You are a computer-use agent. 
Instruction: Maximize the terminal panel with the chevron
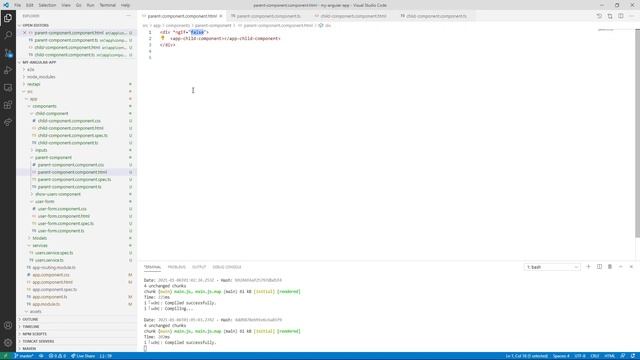click(x=620, y=267)
